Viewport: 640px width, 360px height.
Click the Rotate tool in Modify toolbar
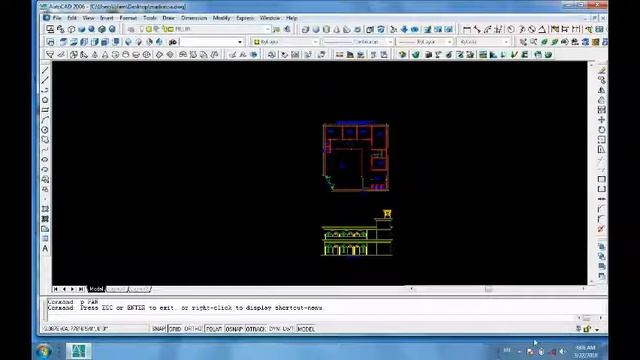pos(602,130)
